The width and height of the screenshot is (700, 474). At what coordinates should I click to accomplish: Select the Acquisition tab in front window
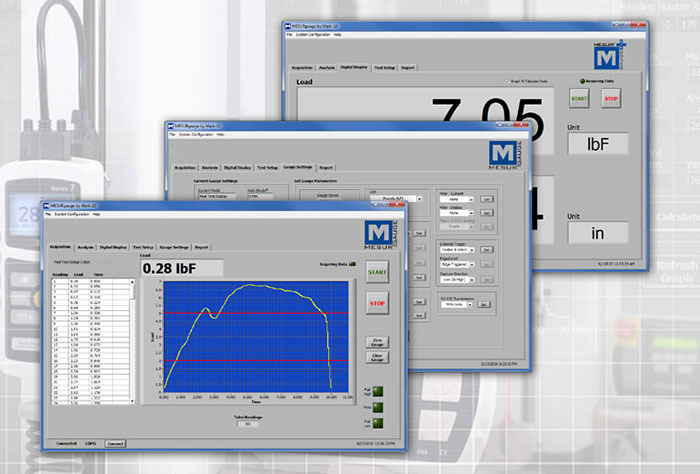point(60,246)
